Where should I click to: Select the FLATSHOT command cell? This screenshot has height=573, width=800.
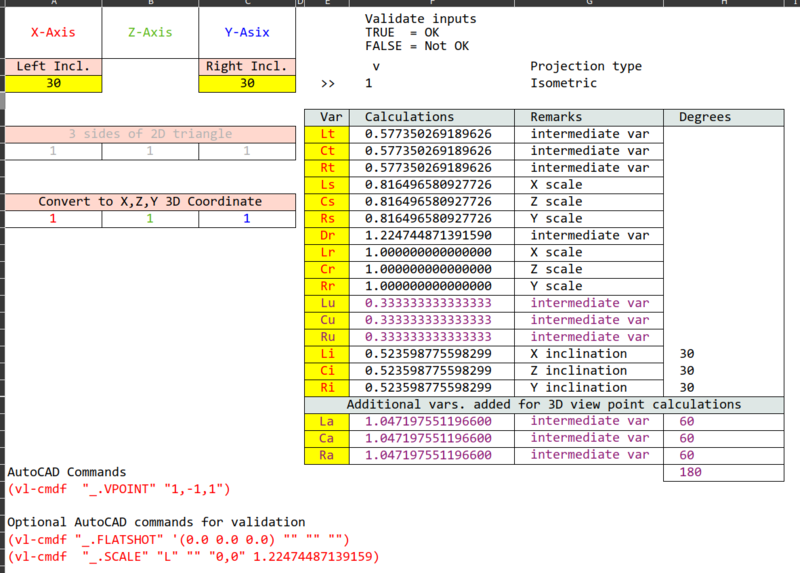(178, 540)
